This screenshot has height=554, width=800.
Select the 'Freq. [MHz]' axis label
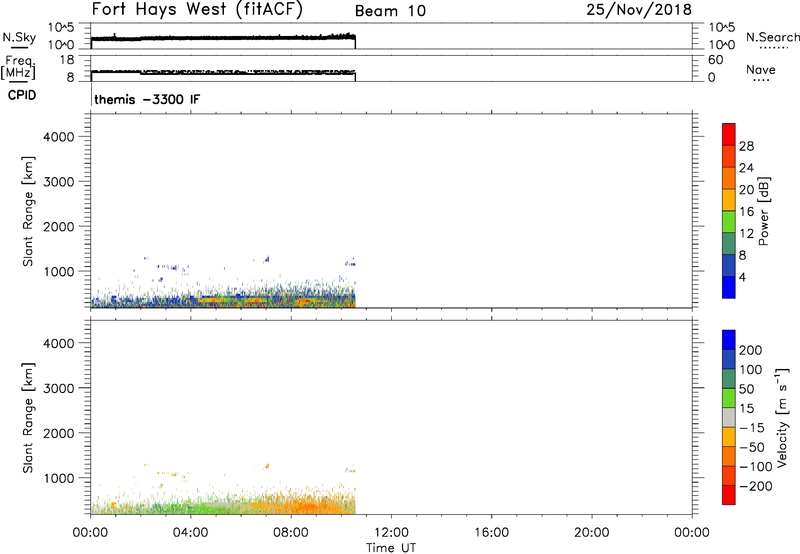18,67
